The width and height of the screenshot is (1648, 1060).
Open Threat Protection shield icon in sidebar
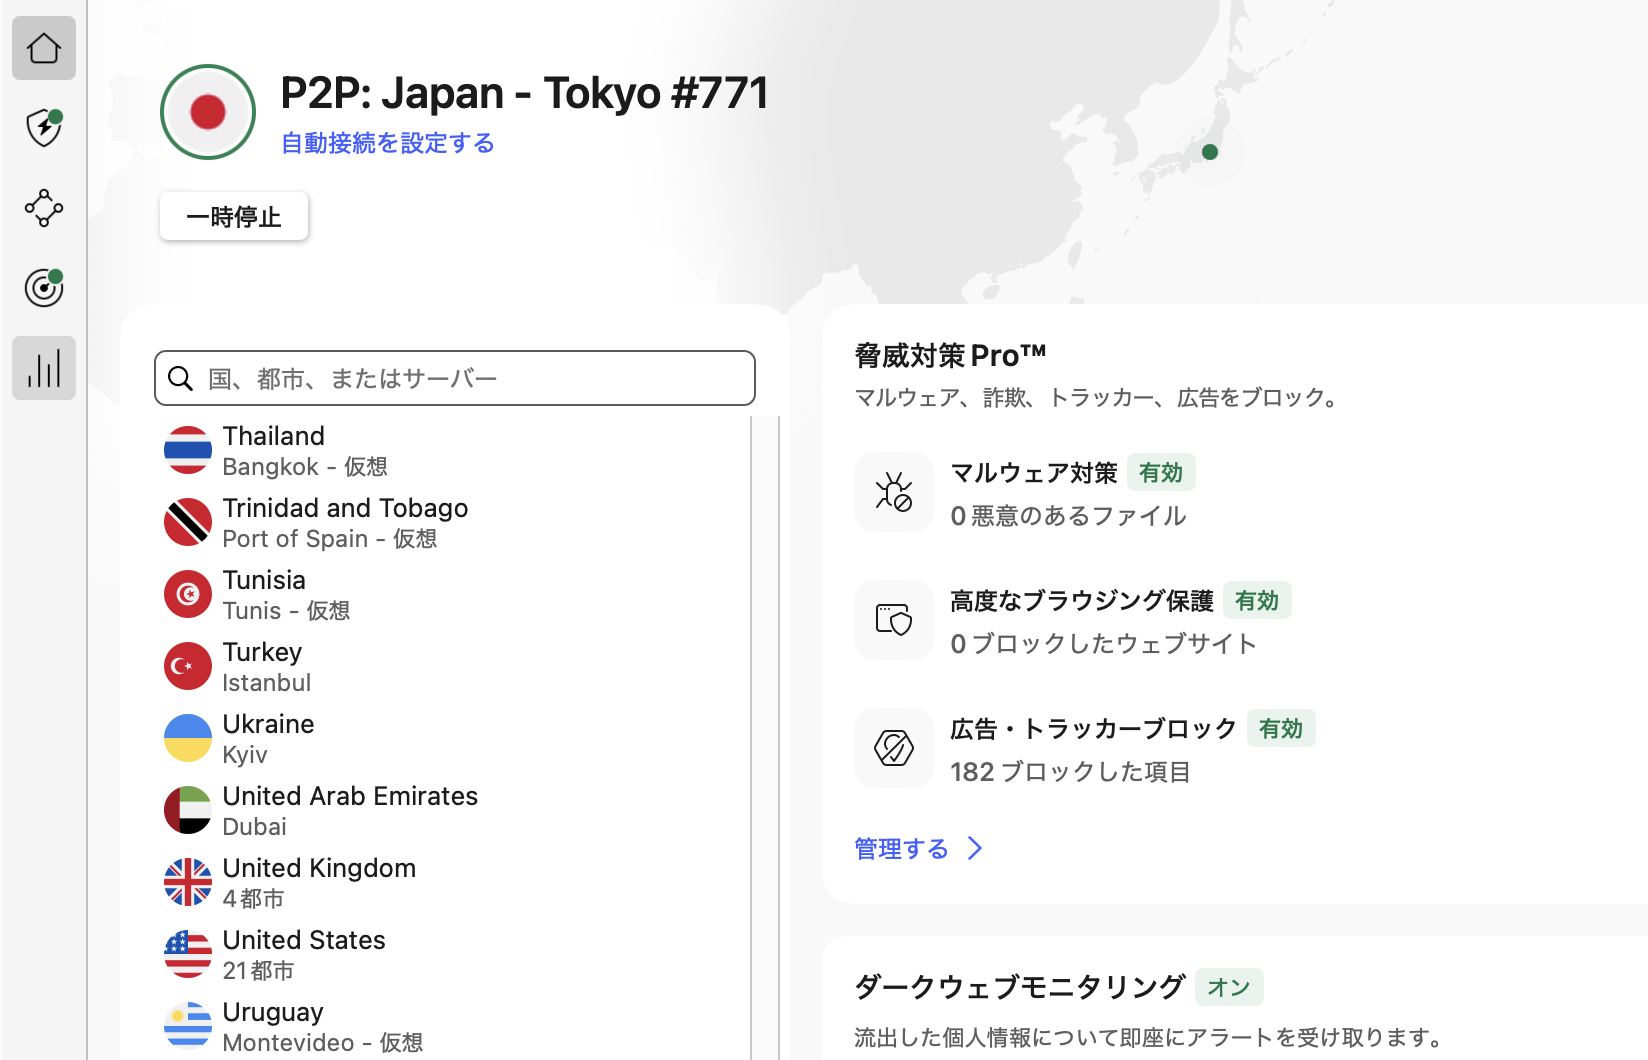point(44,128)
